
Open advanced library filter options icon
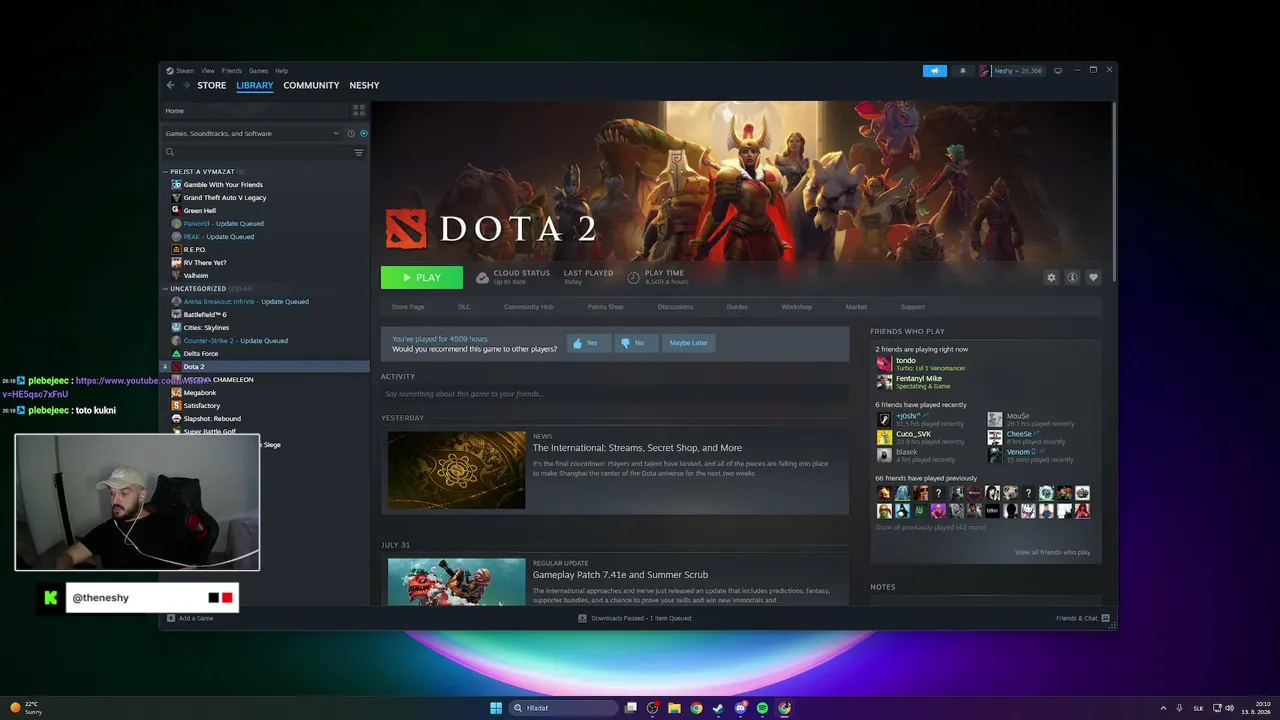click(x=359, y=152)
